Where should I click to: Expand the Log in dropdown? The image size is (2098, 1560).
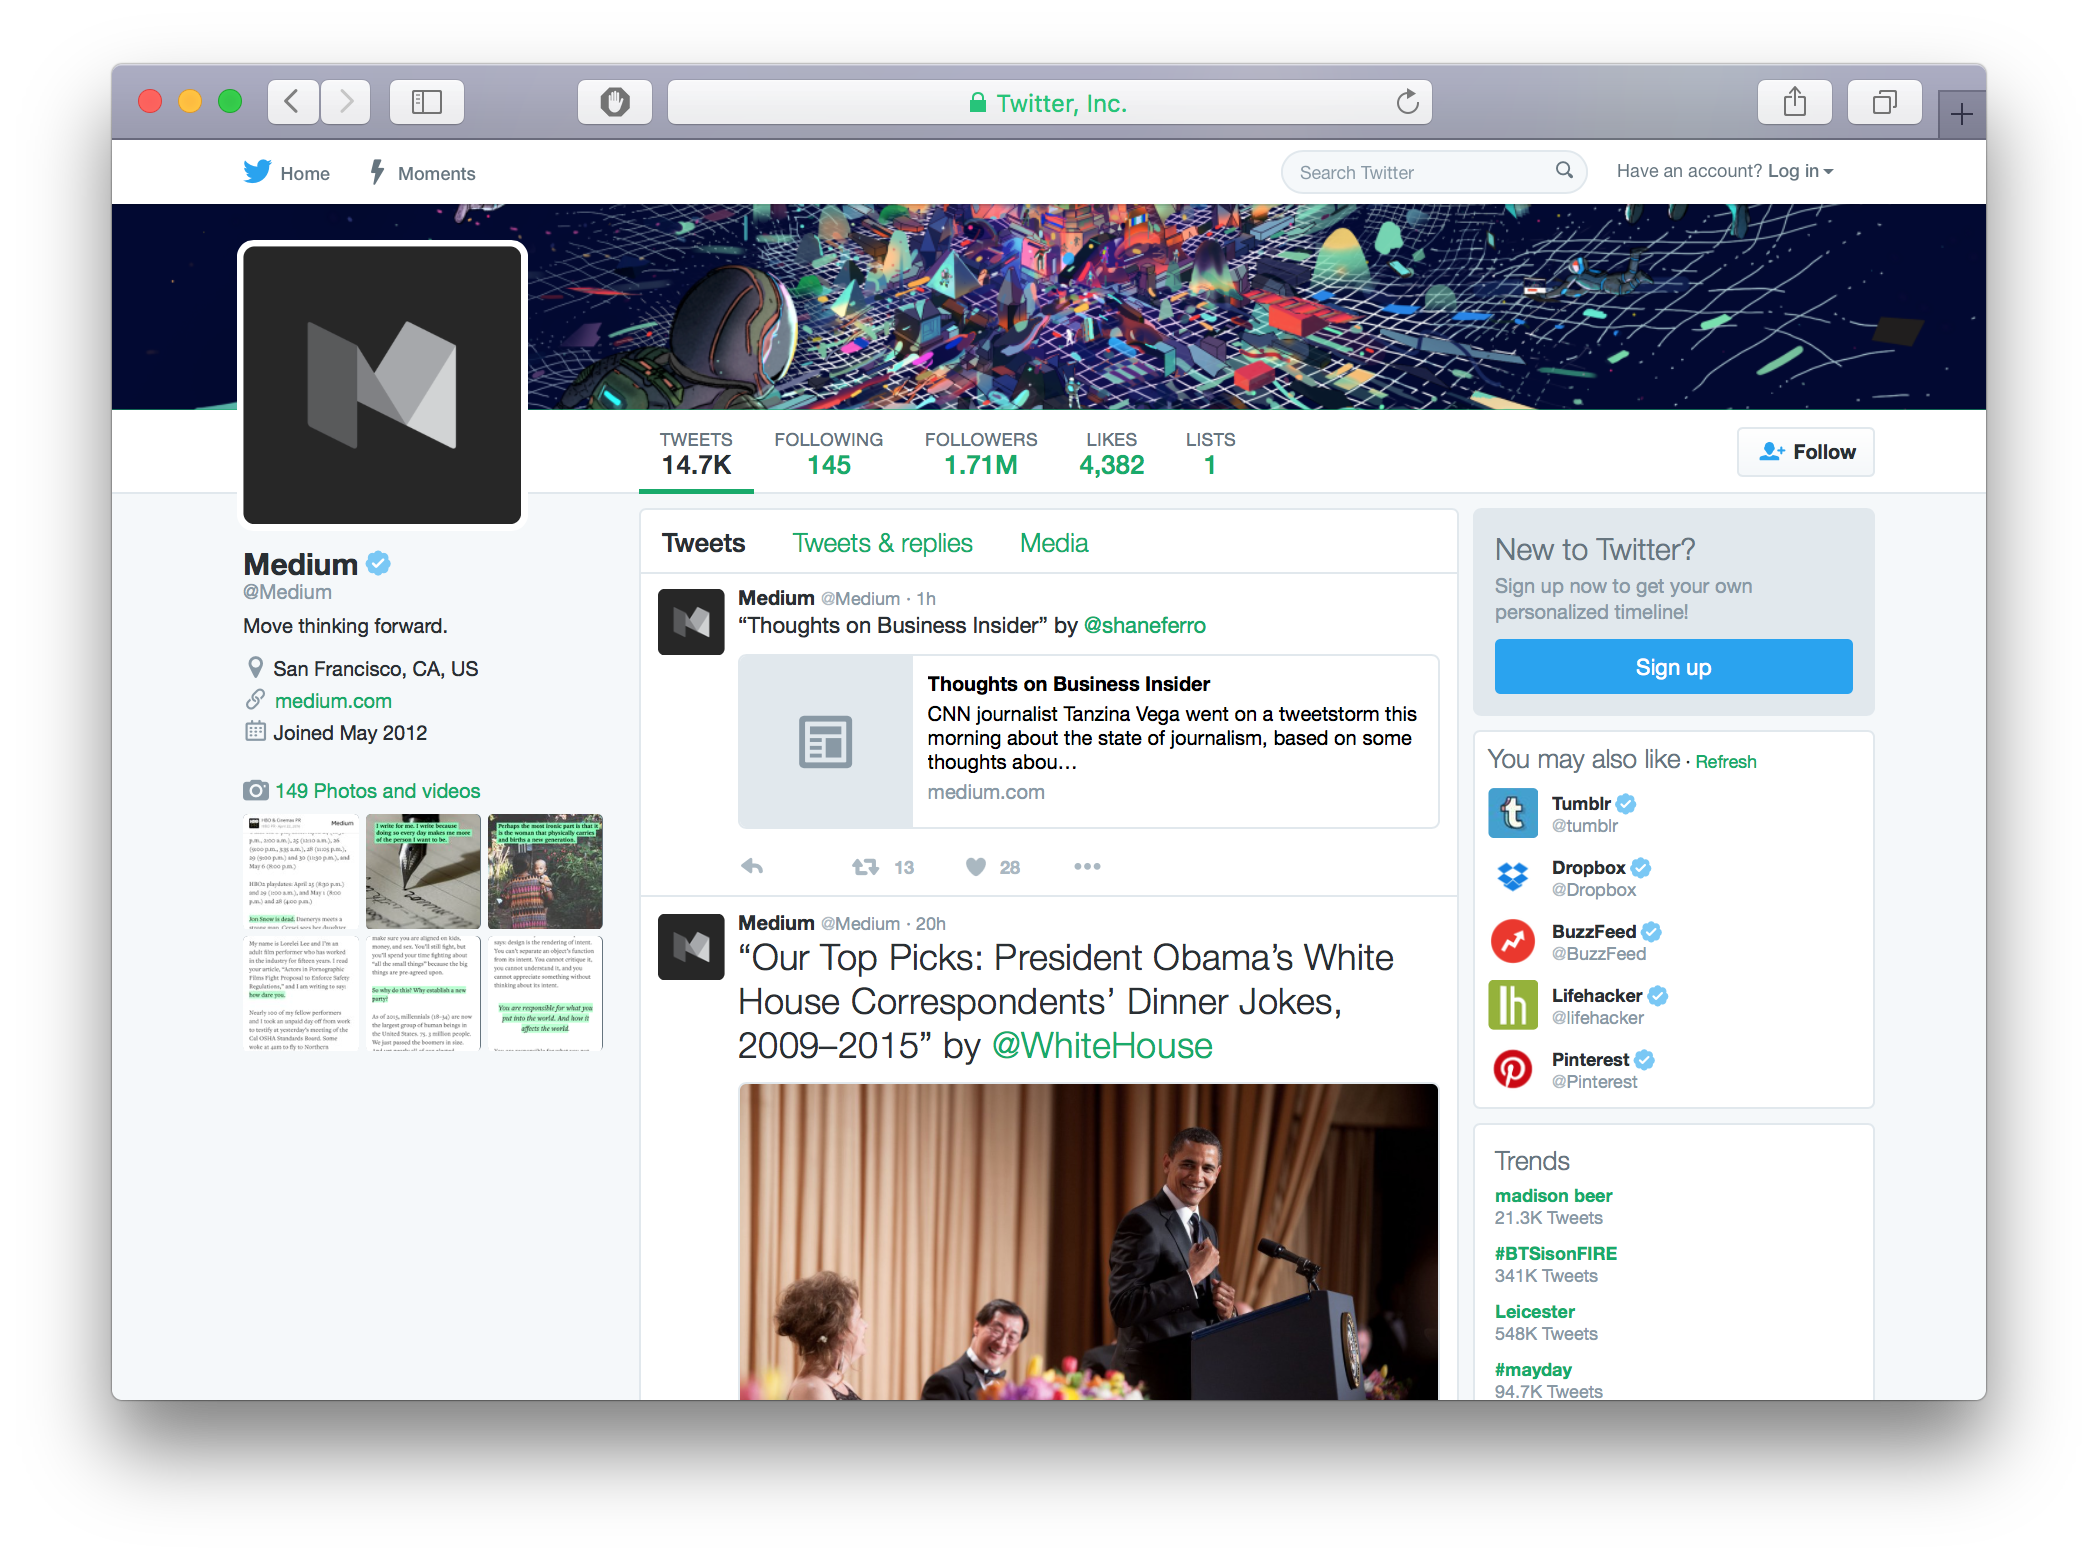1800,171
